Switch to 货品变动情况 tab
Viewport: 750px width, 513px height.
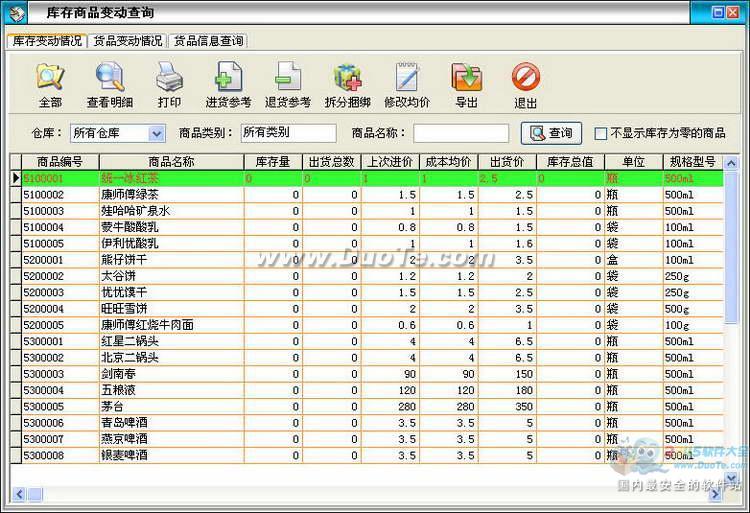[x=128, y=41]
